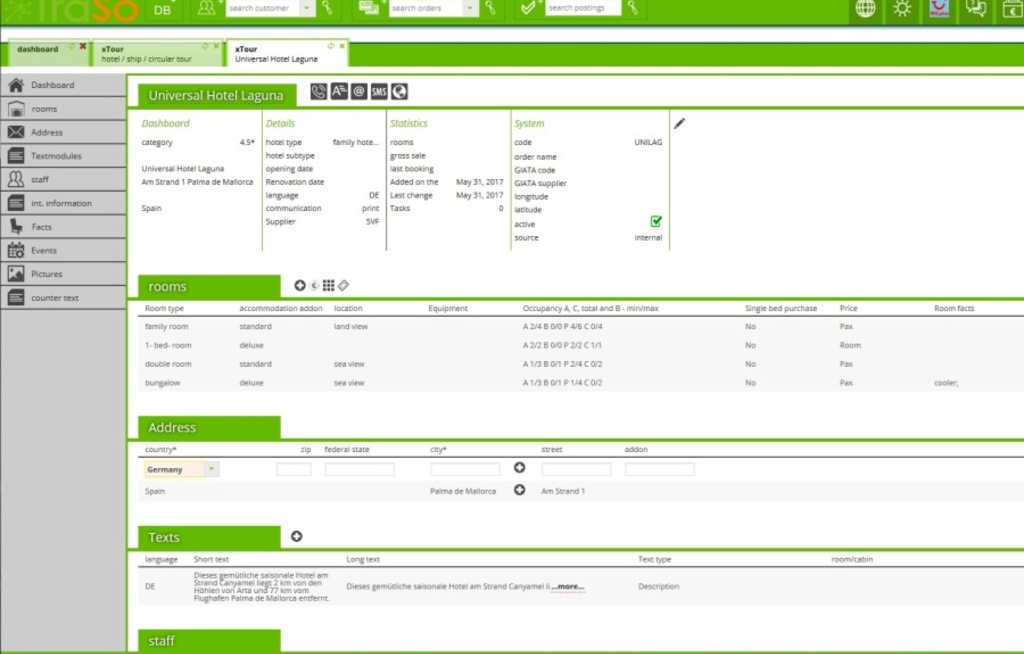The image size is (1024, 654).
Task: Click the DB button in top toolbar
Action: point(162,10)
